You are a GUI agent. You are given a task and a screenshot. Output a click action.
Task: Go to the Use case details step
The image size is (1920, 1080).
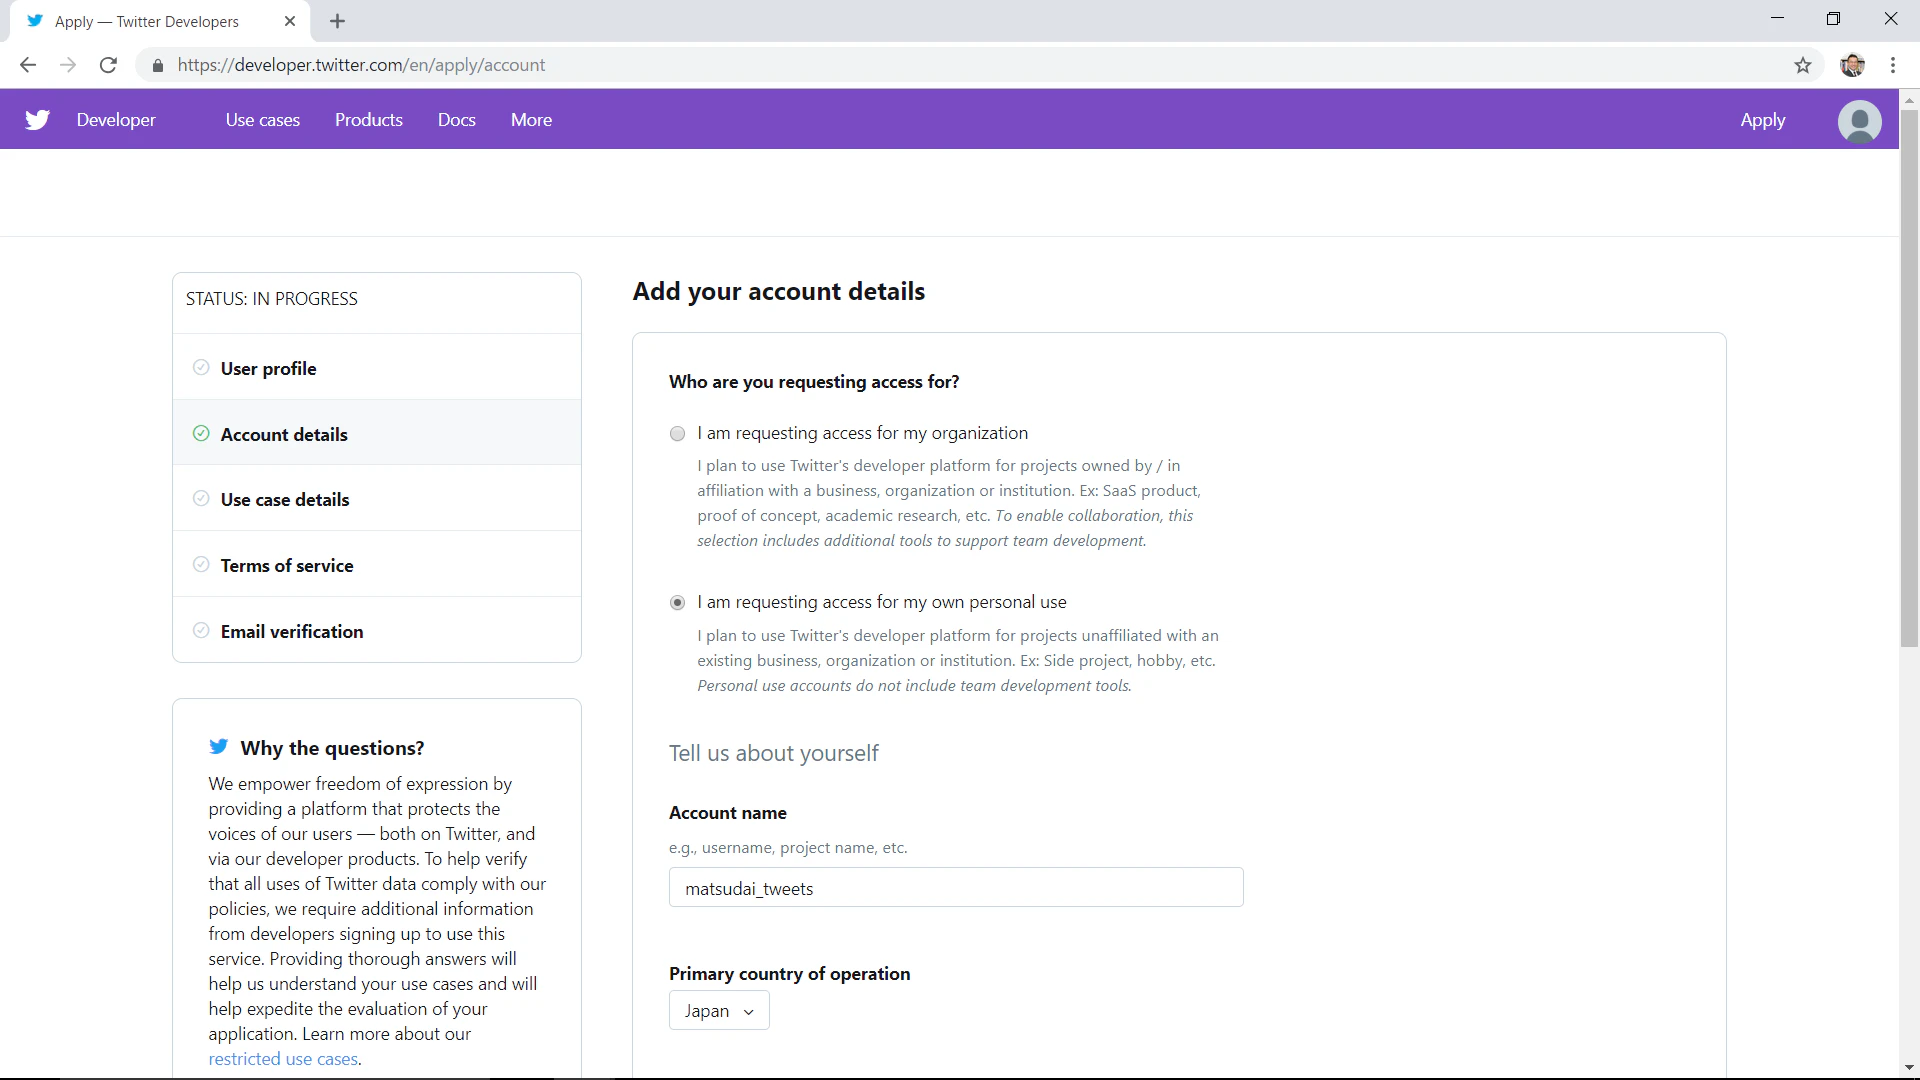(377, 498)
